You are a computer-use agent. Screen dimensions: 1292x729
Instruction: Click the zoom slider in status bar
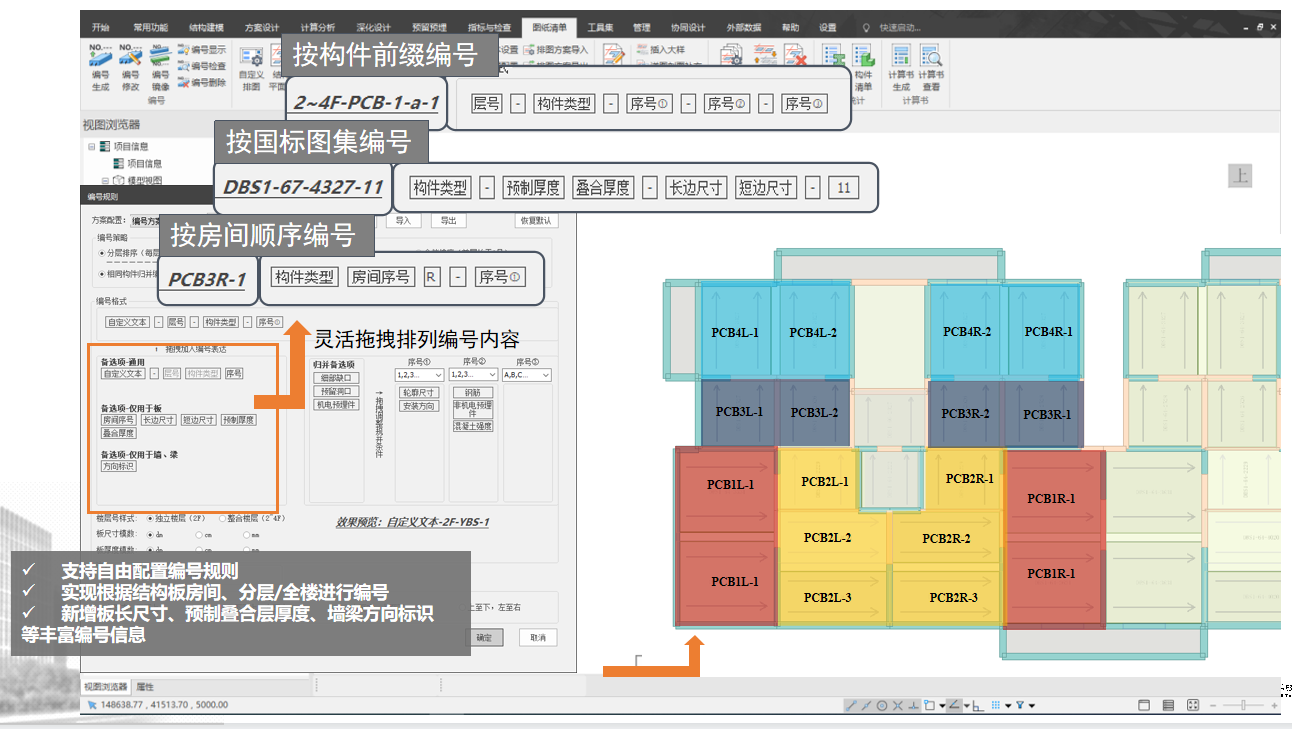[1243, 705]
